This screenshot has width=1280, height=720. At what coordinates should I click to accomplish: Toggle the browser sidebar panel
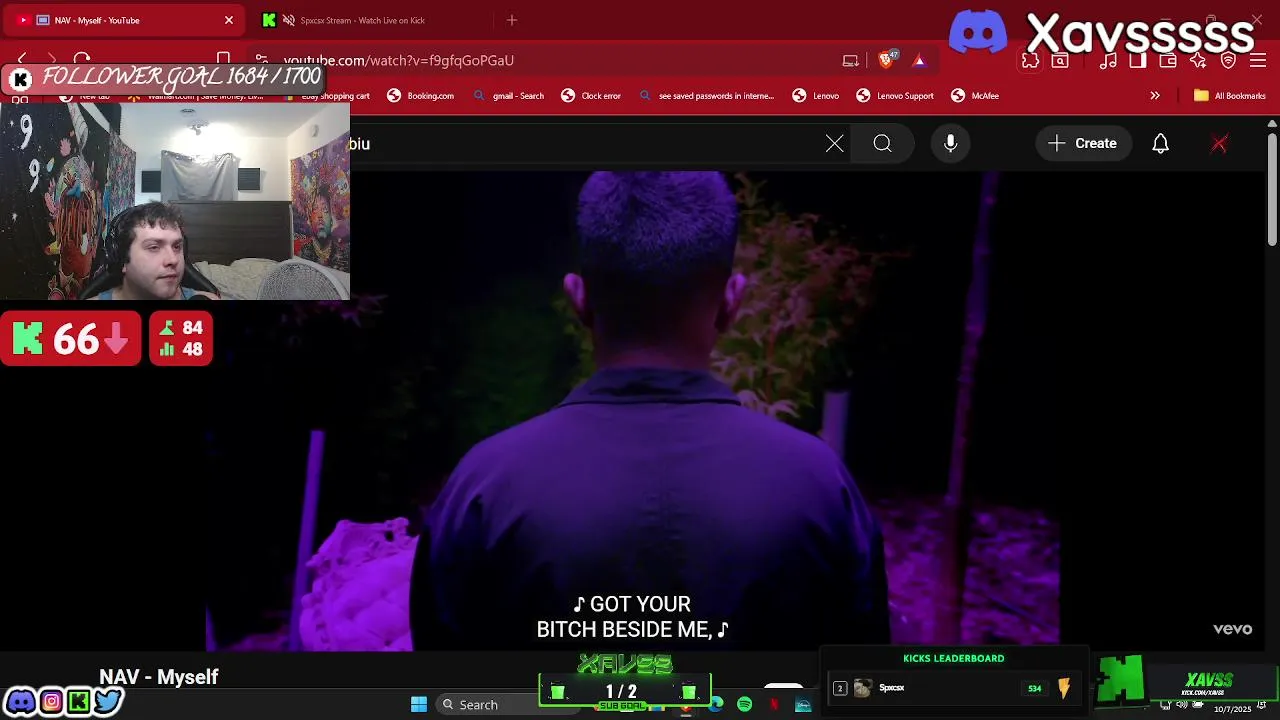[x=1138, y=60]
